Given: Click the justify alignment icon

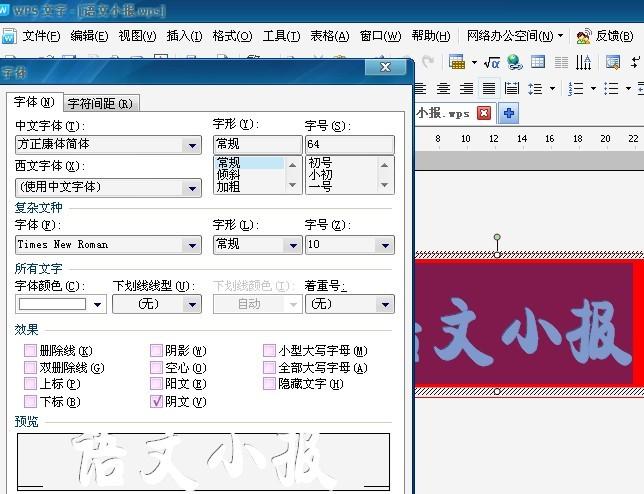Looking at the screenshot, I should 489,89.
